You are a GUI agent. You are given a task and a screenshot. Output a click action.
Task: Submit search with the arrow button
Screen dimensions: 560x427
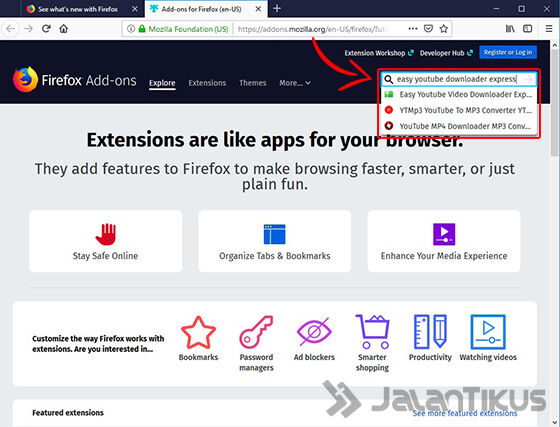528,79
